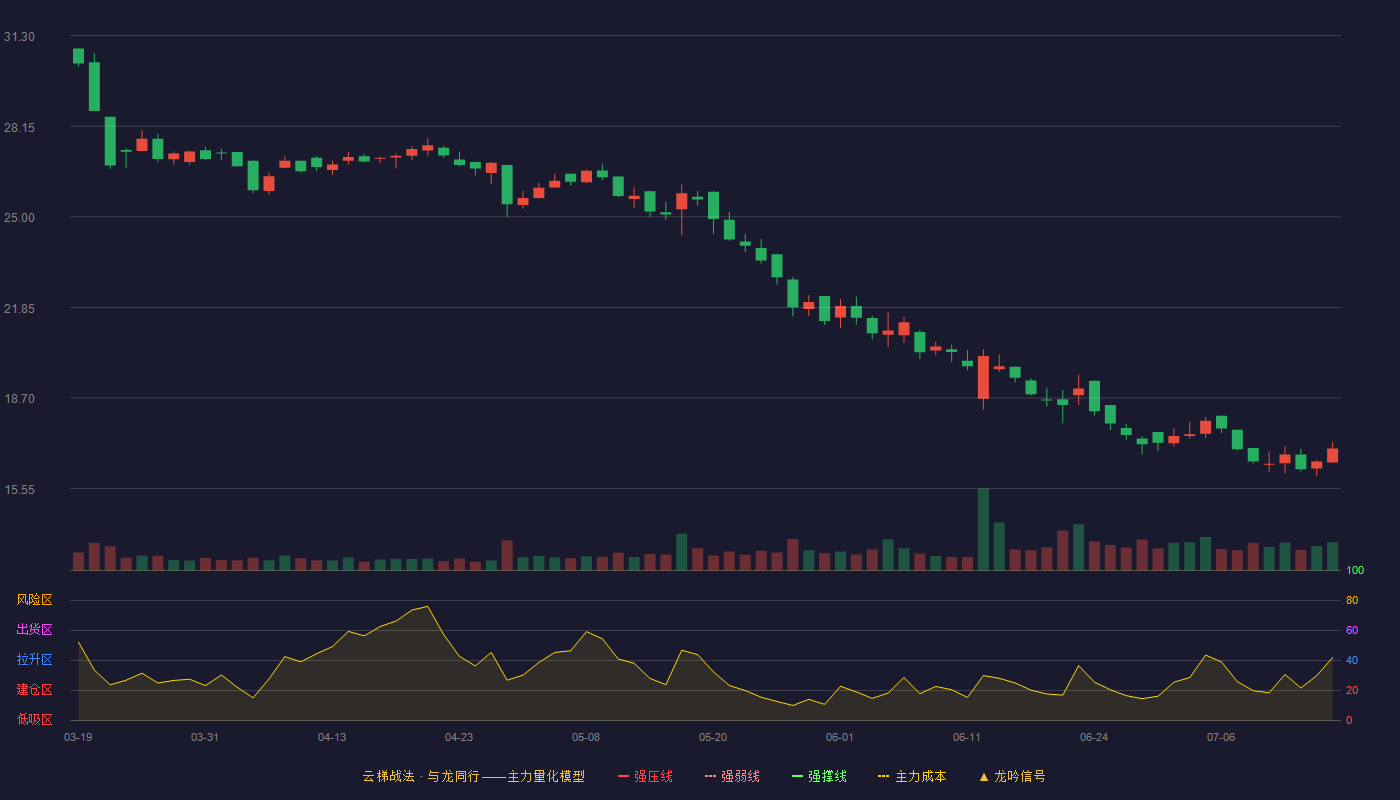The height and width of the screenshot is (800, 1400).
Task: Click the 06-24 date label
Action: click(x=1094, y=737)
